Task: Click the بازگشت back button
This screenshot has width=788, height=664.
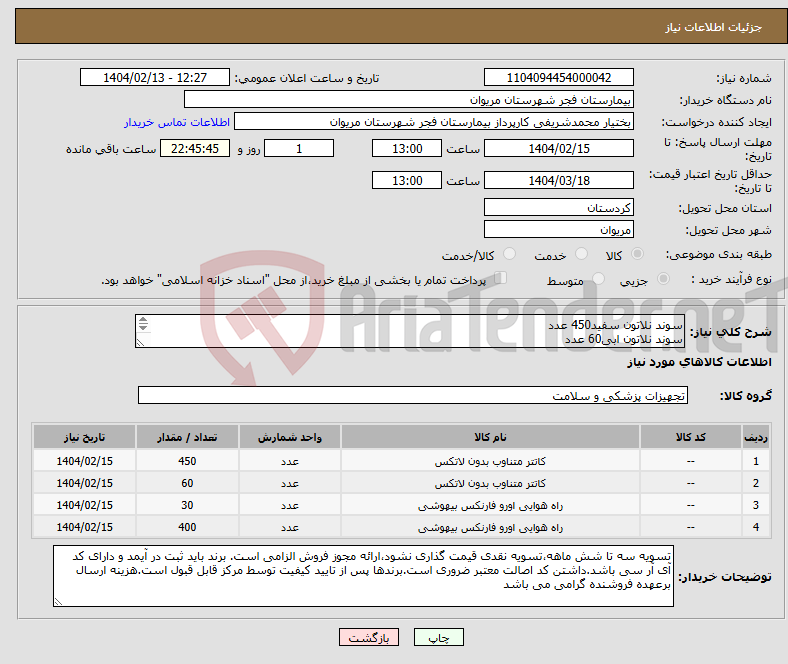Action: 369,637
